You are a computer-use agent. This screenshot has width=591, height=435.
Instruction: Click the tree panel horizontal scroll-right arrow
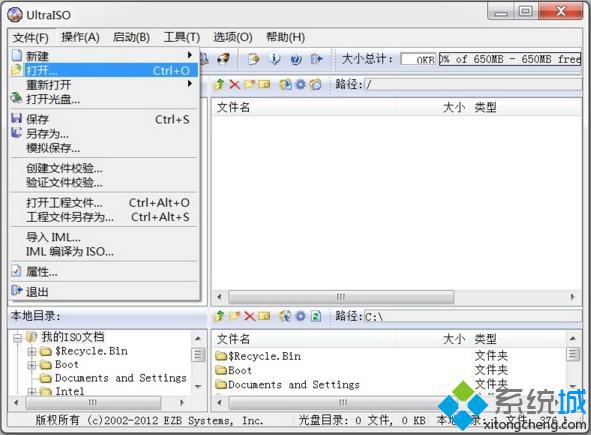[x=182, y=403]
